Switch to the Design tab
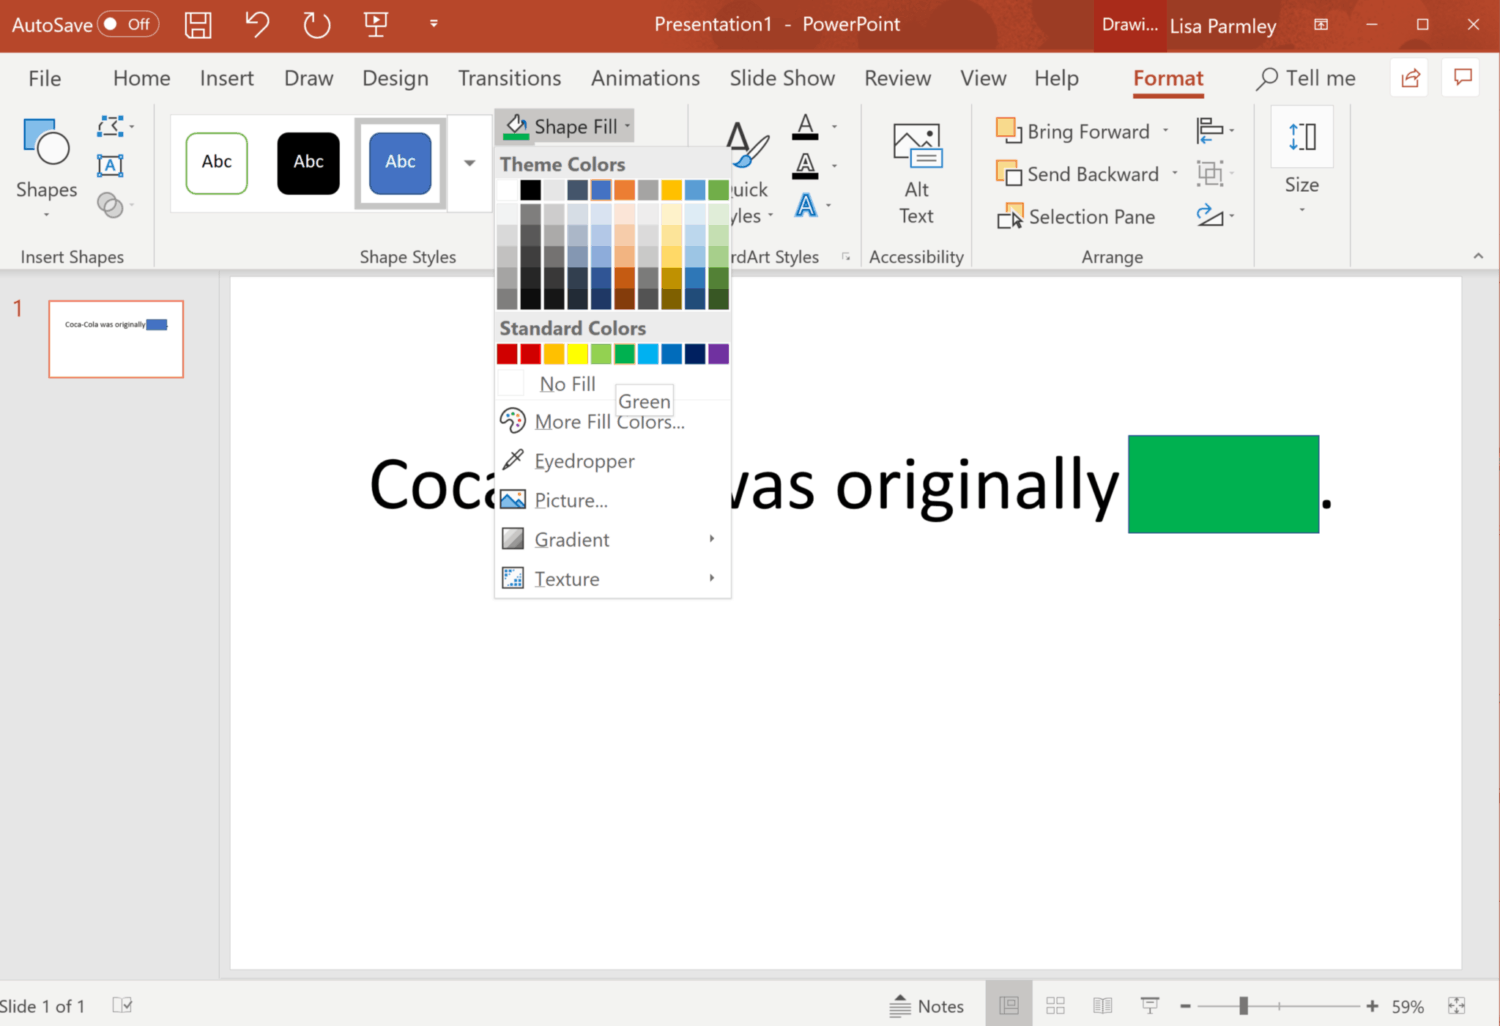Image resolution: width=1500 pixels, height=1026 pixels. click(x=395, y=78)
